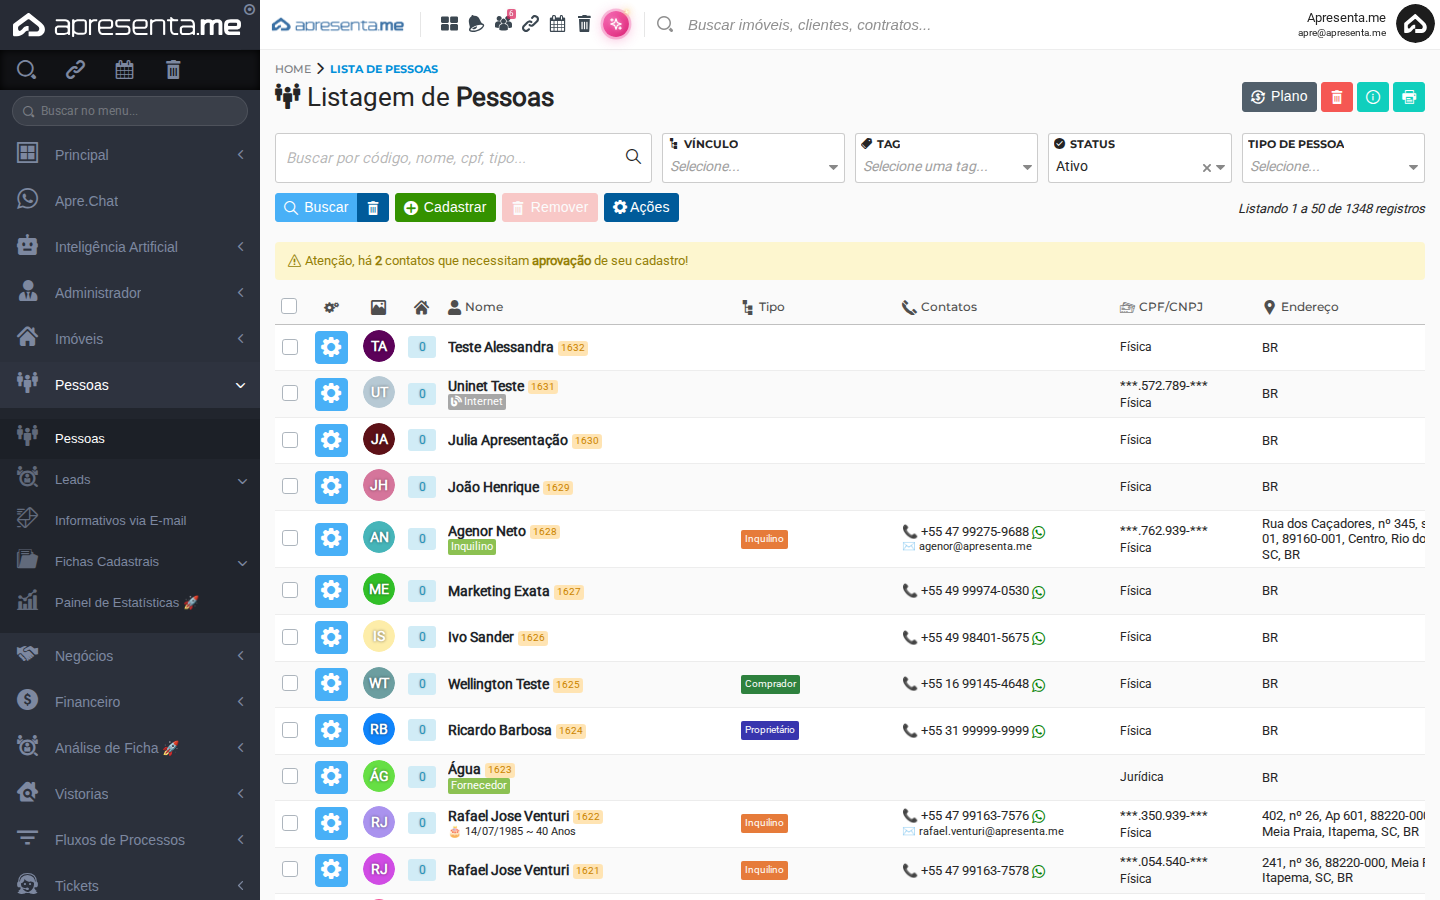Tick the checkbox for Ivo Sander
The height and width of the screenshot is (900, 1440).
point(290,637)
